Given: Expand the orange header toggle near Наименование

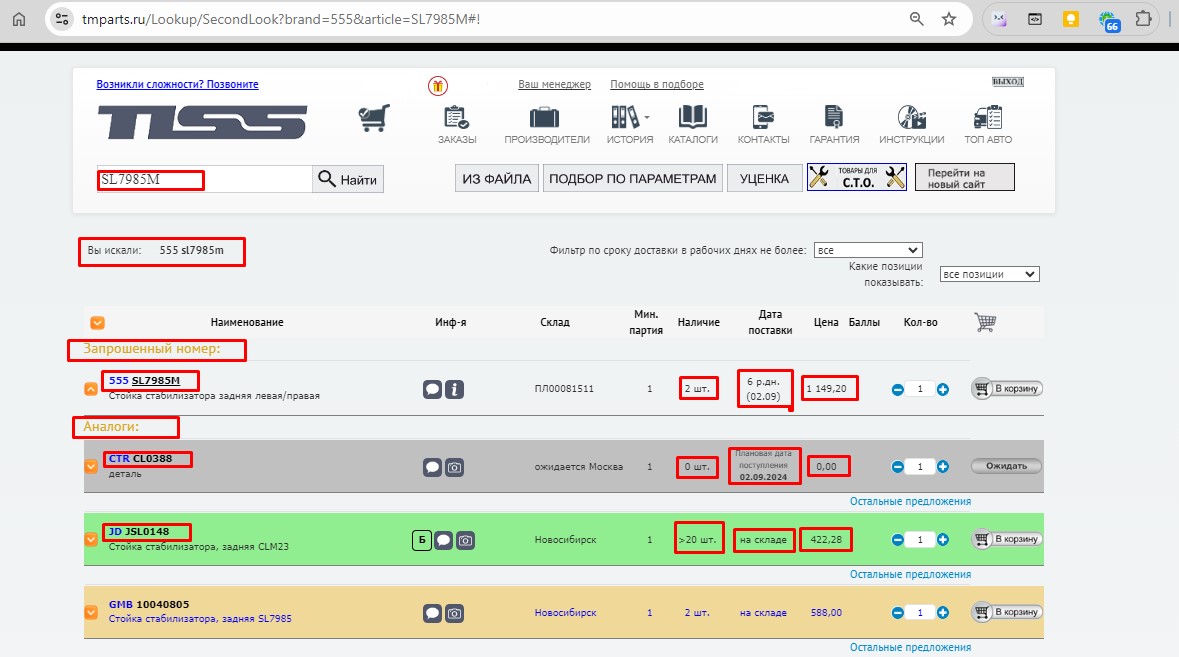Looking at the screenshot, I should click(x=97, y=322).
